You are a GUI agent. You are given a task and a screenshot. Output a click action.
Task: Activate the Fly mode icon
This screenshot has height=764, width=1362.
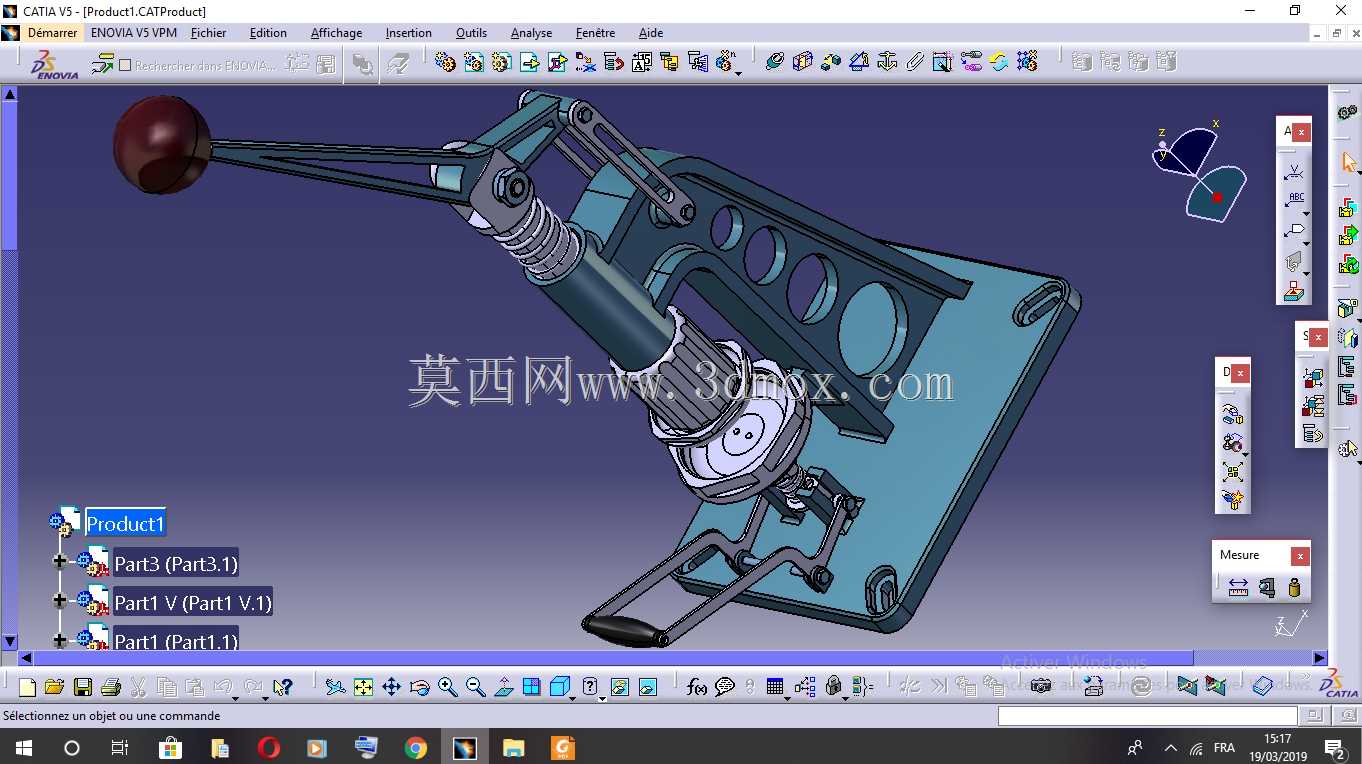pyautogui.click(x=335, y=687)
